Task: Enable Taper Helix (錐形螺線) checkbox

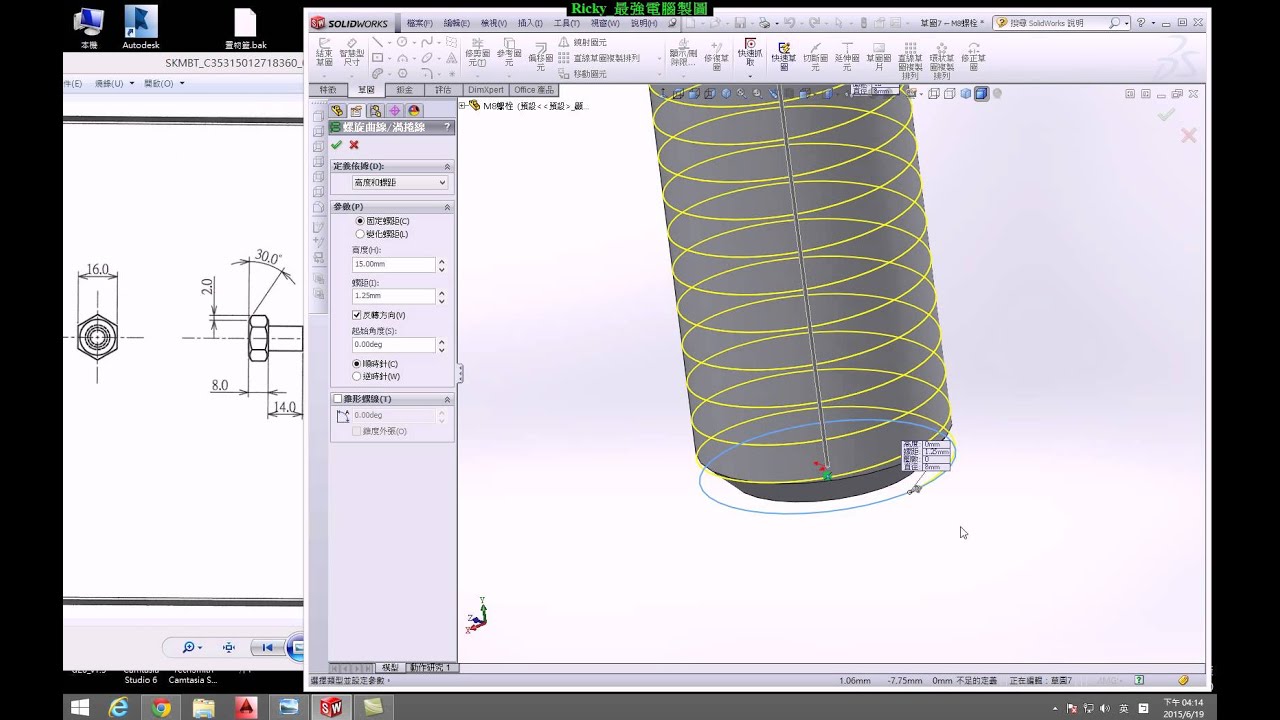Action: pyautogui.click(x=337, y=399)
